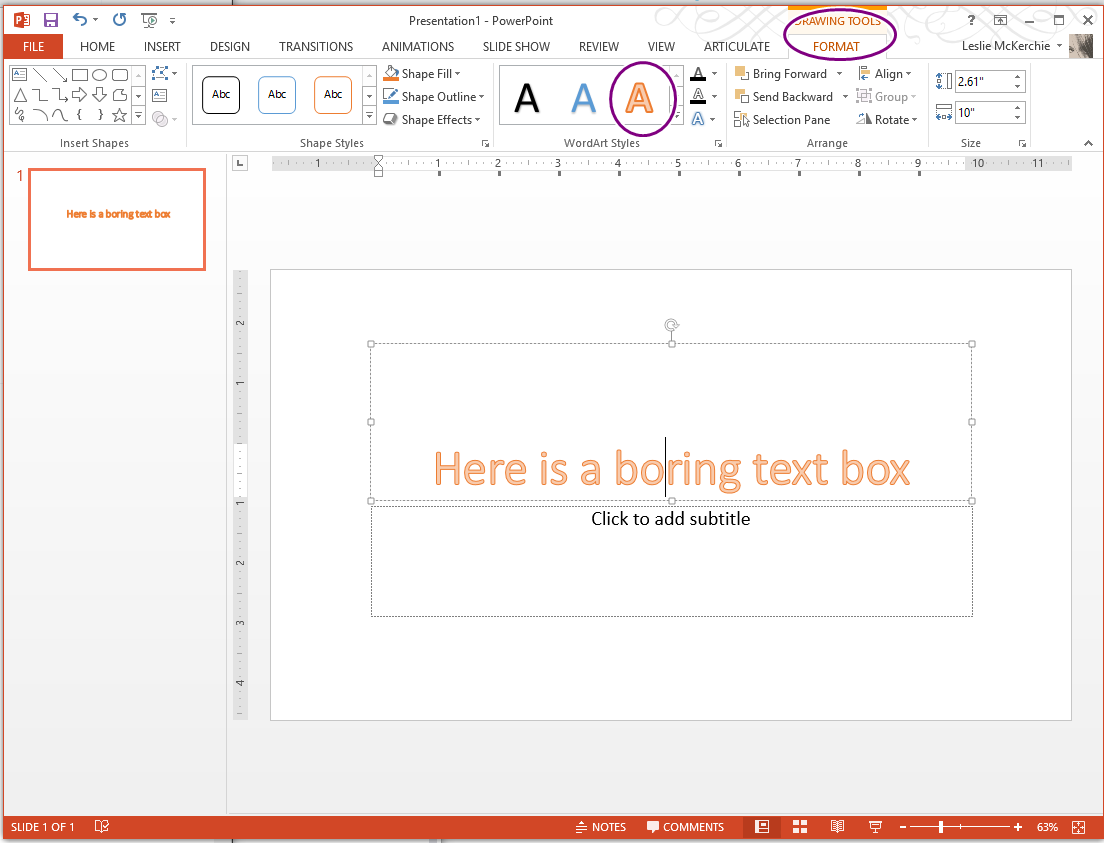Select the rectangle tool in Insert Shapes

(80, 73)
